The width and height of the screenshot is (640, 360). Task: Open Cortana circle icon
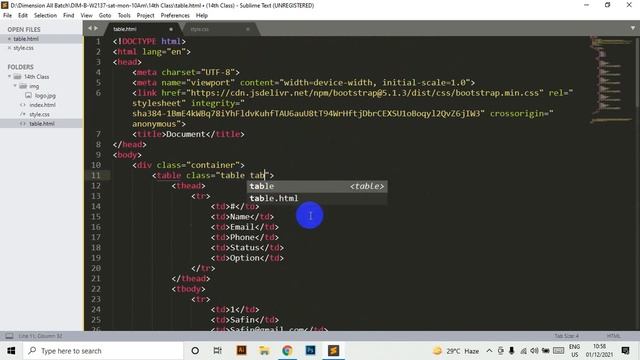coord(195,351)
